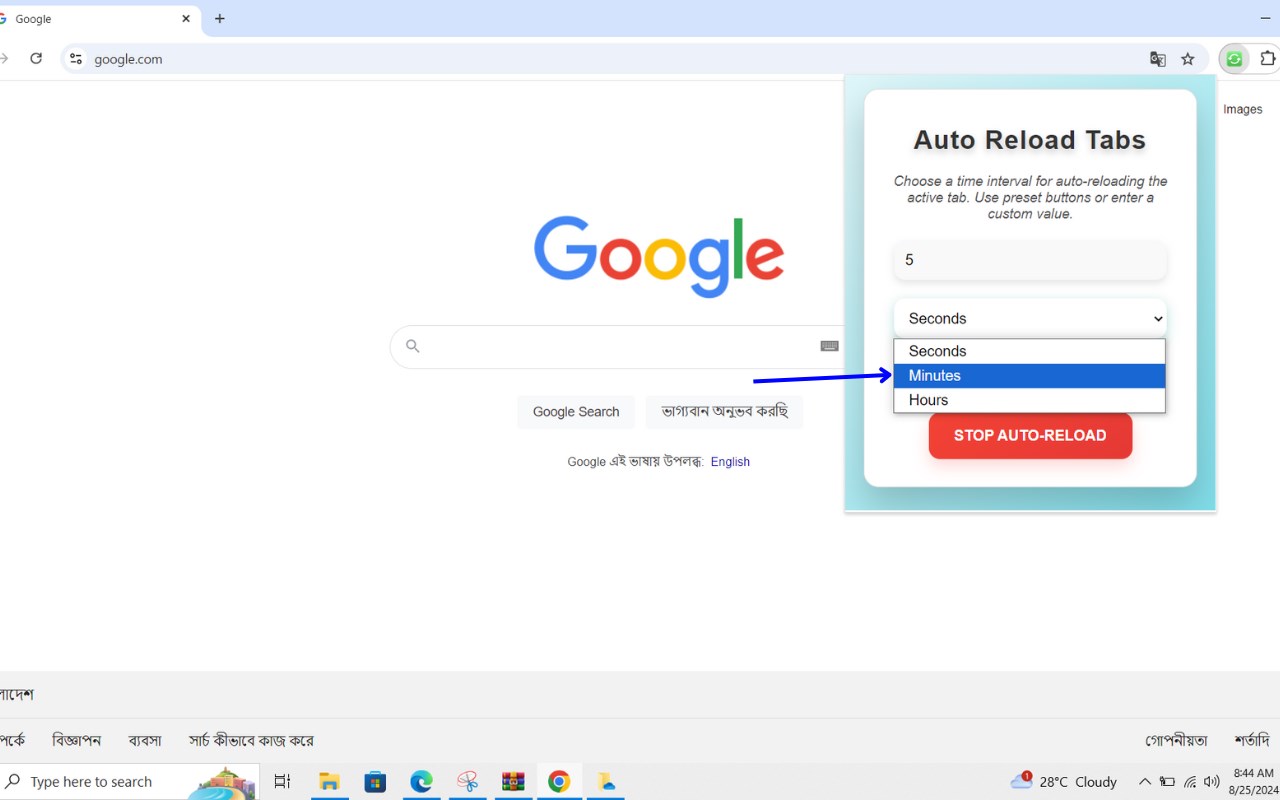Click the Google logo
1280x800 pixels.
pos(659,256)
